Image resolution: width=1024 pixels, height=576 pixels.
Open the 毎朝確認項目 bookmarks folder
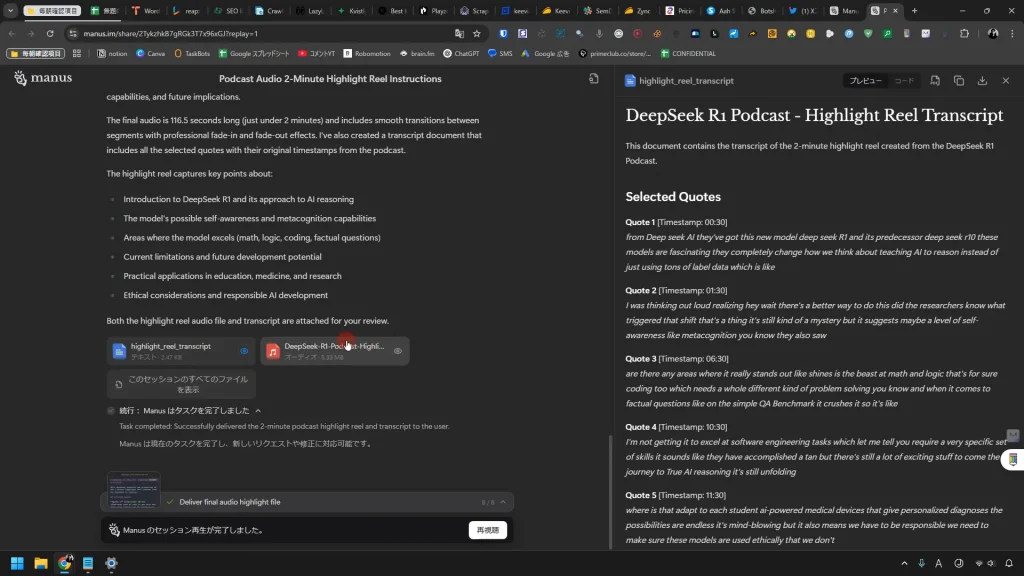[x=36, y=54]
